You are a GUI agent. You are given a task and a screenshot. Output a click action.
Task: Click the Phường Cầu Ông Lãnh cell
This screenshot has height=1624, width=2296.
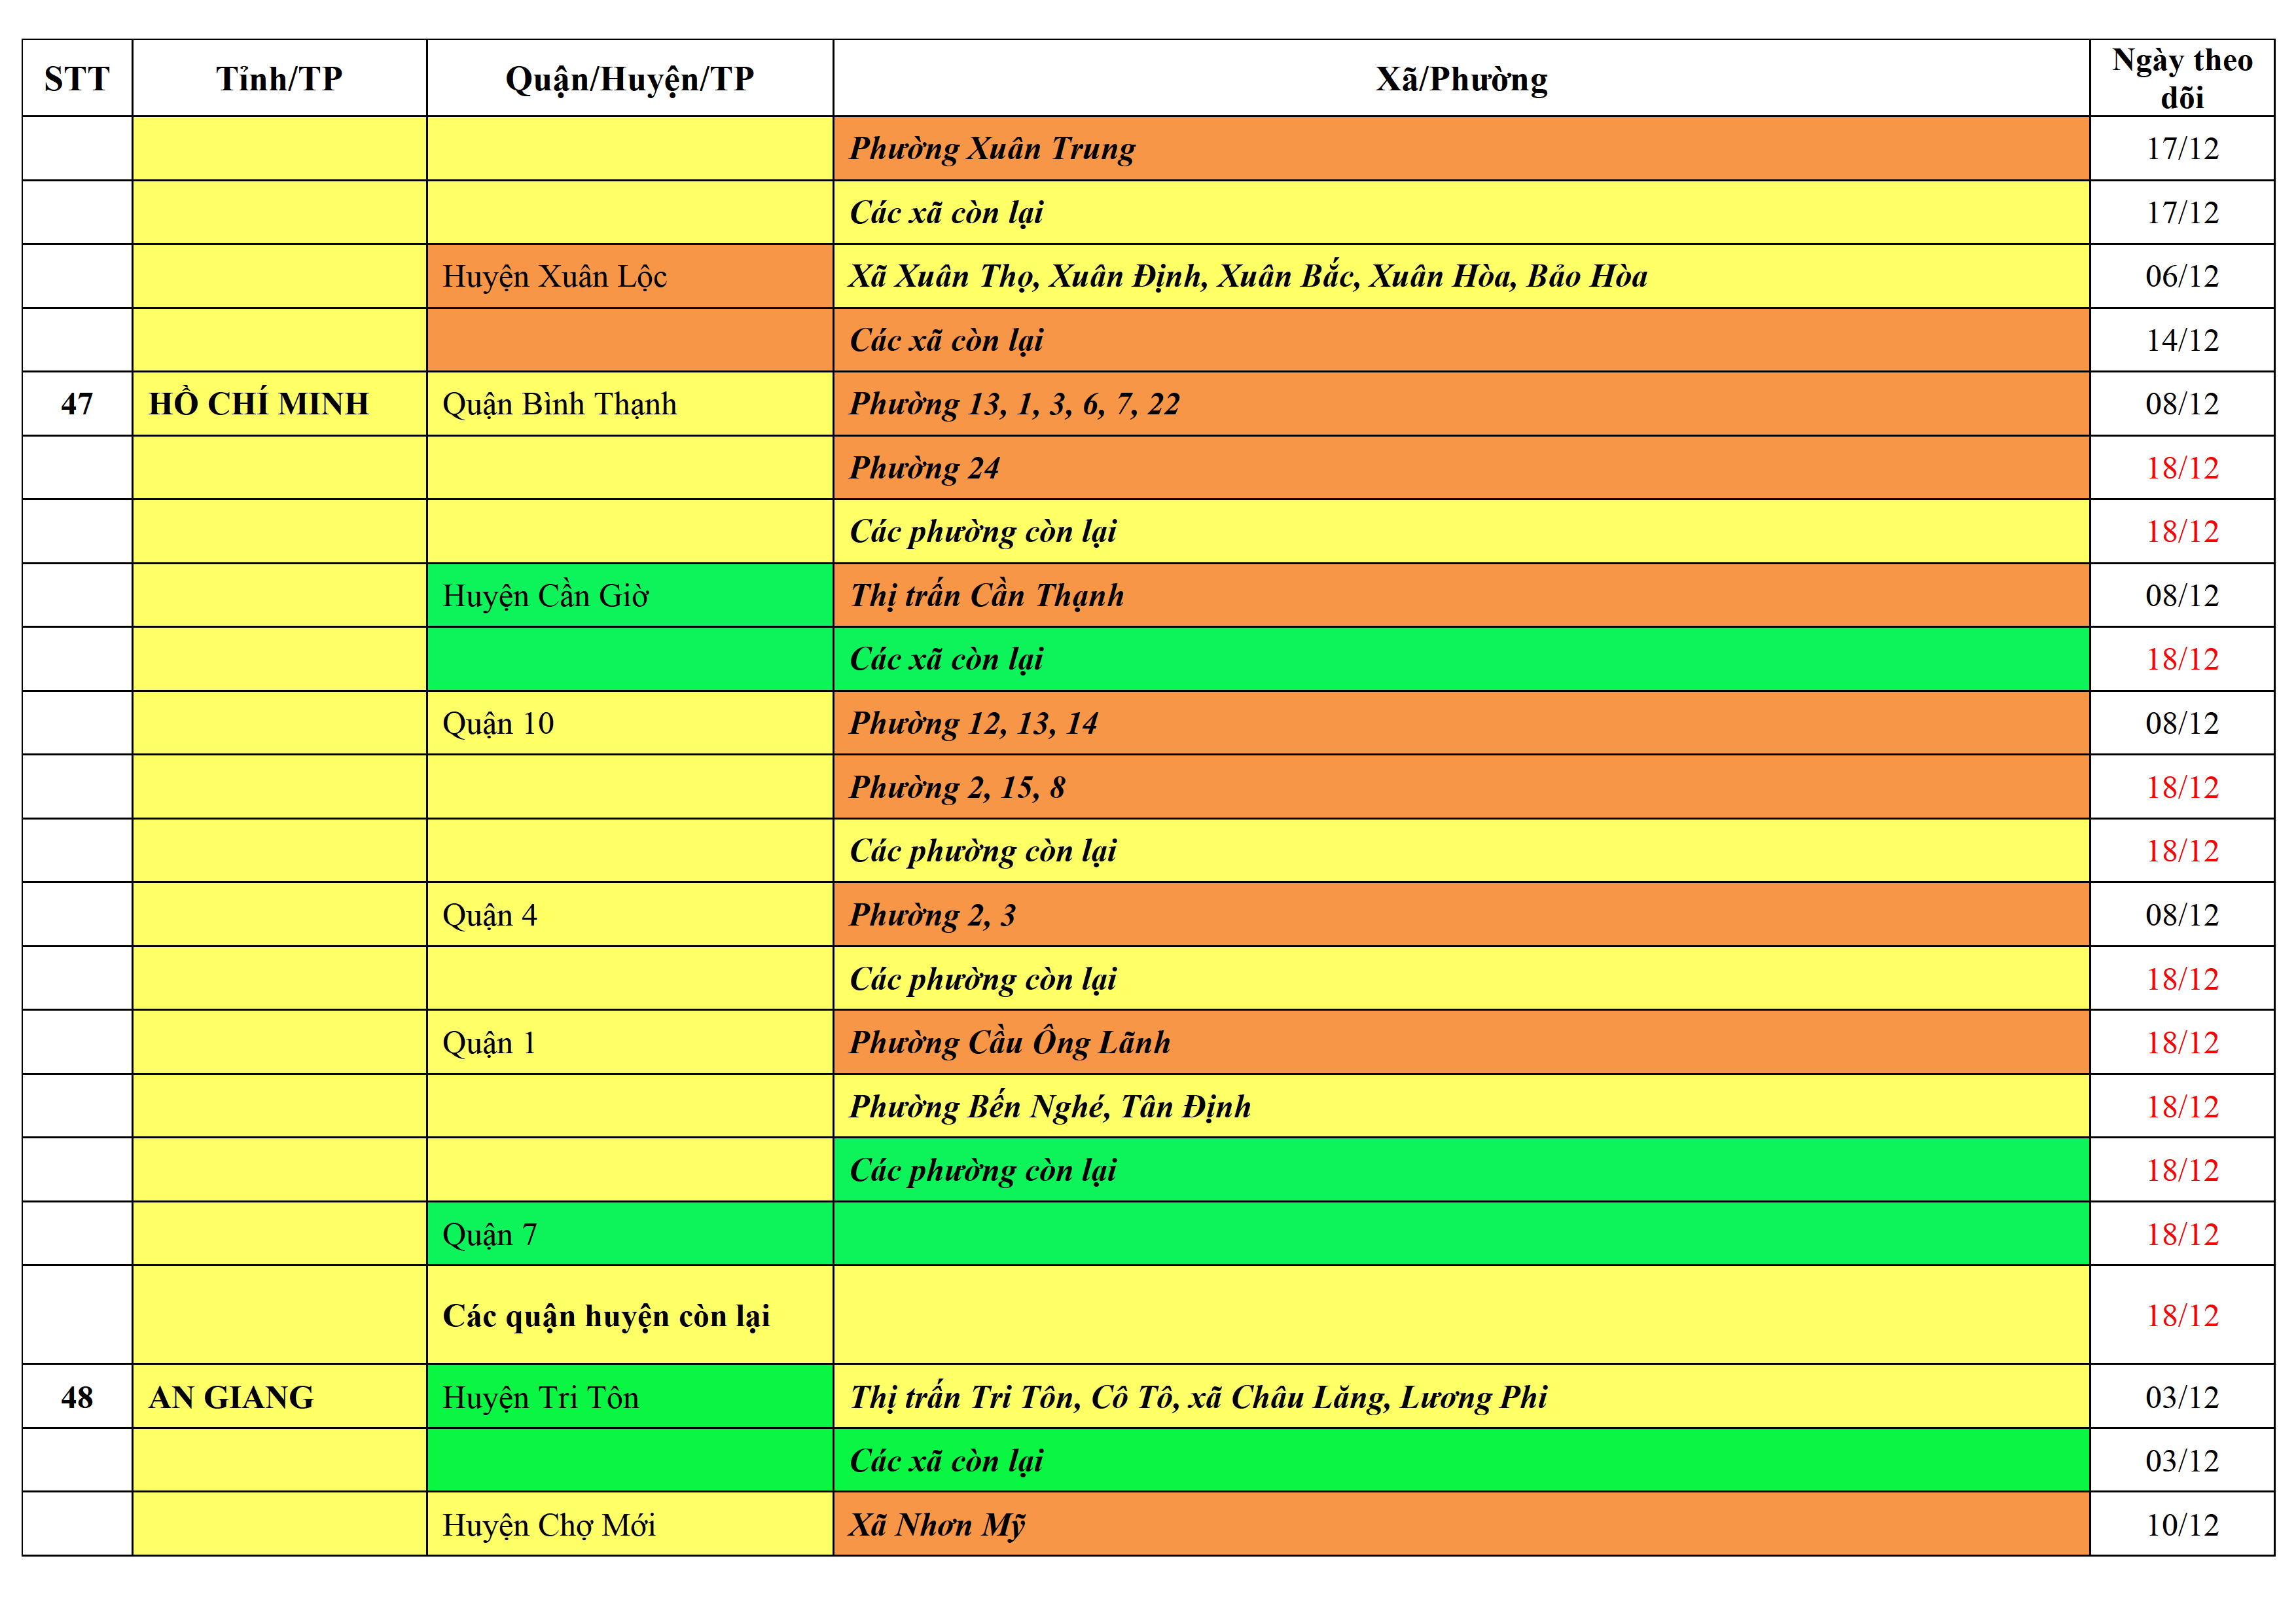[1009, 1043]
